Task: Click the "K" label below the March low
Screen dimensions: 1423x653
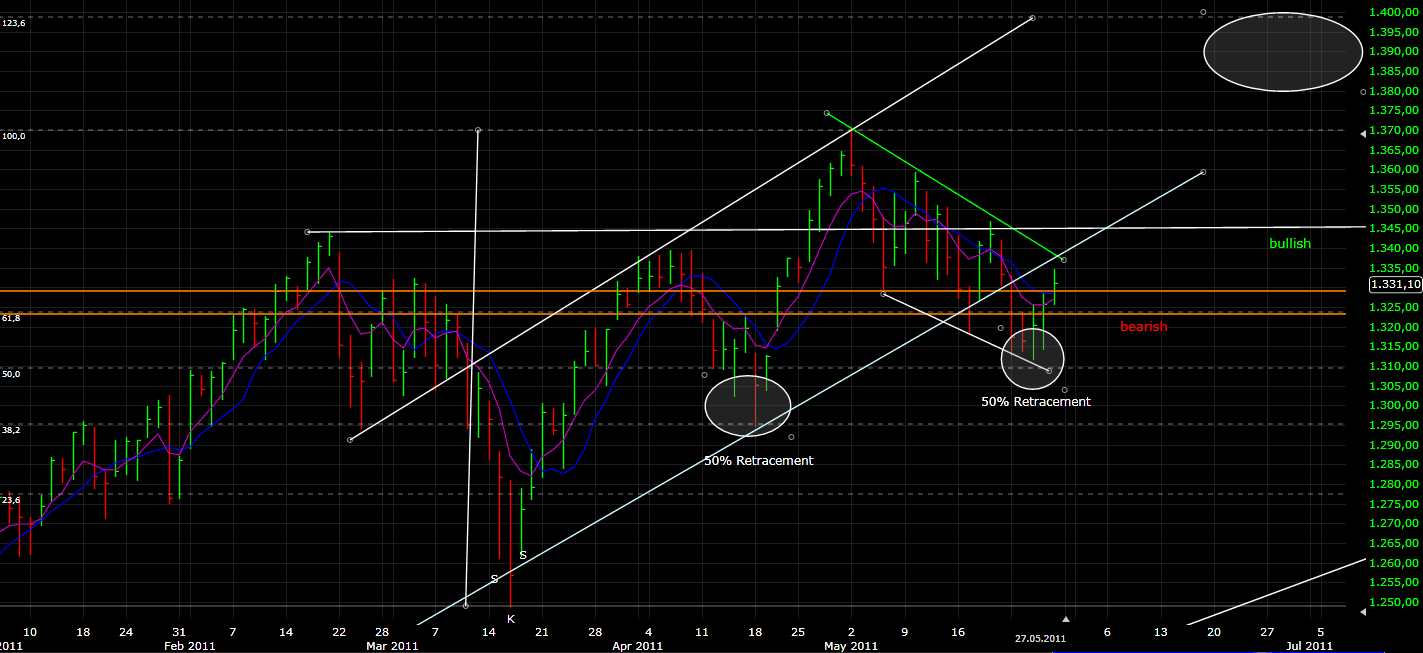Action: tap(510, 619)
